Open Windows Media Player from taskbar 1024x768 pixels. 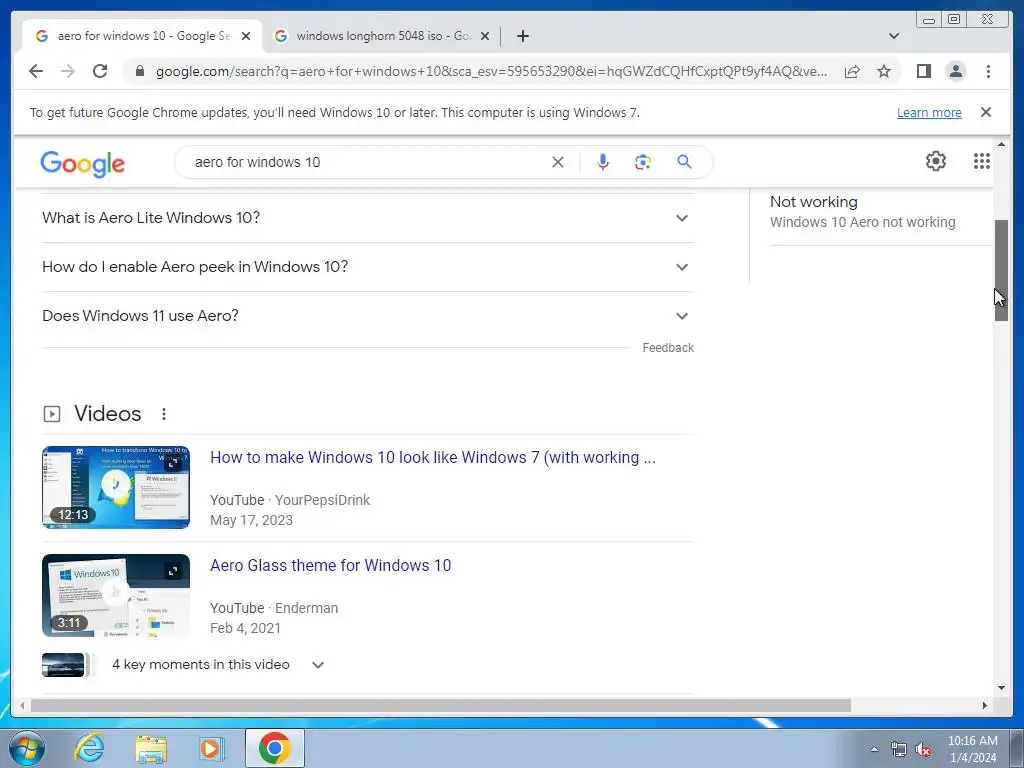tap(211, 748)
